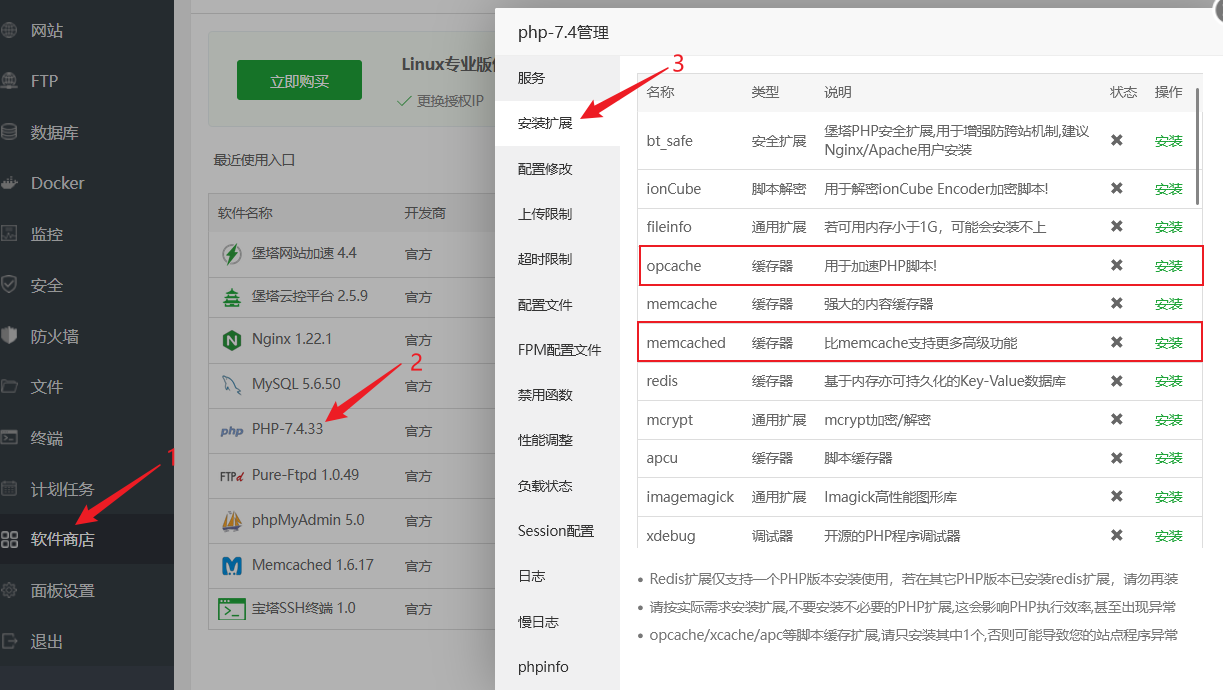This screenshot has height=690, width=1223.
Task: Click the 面板设置 gear icon
Action: pyautogui.click(x=9, y=591)
